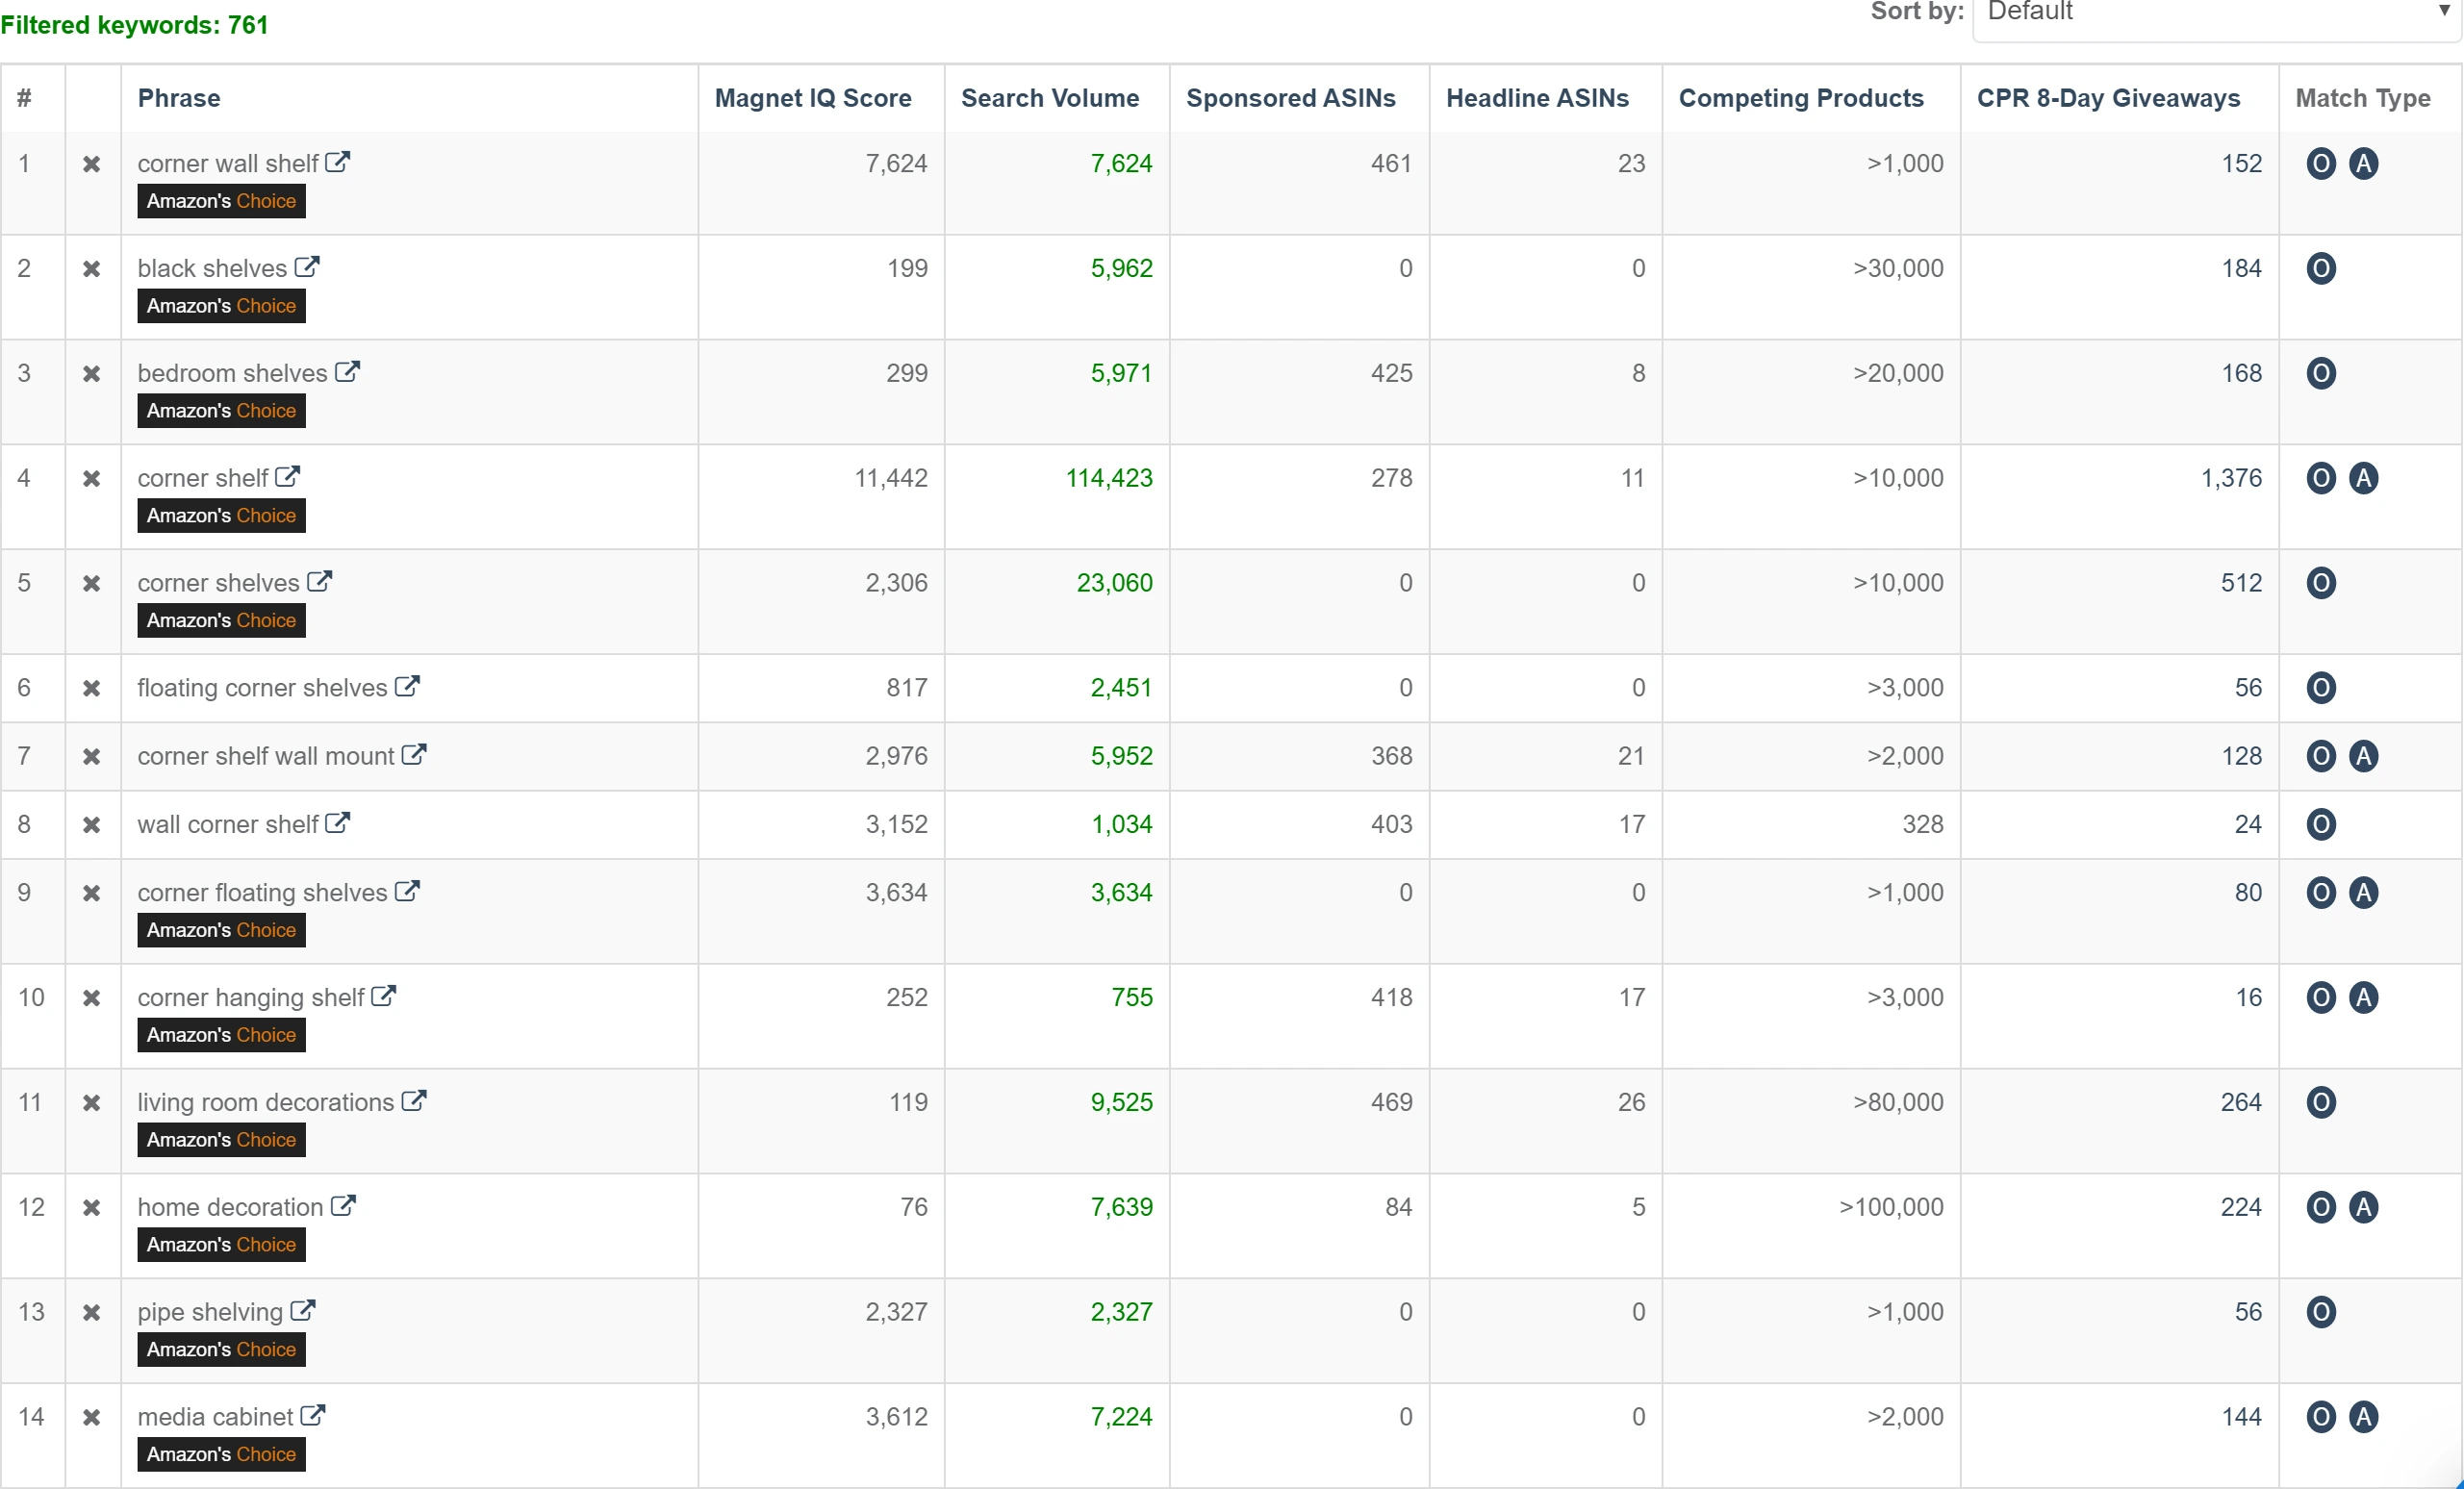Click the 'A' badge in 'home decoration' row
This screenshot has height=1489, width=2464.
click(x=2363, y=1207)
